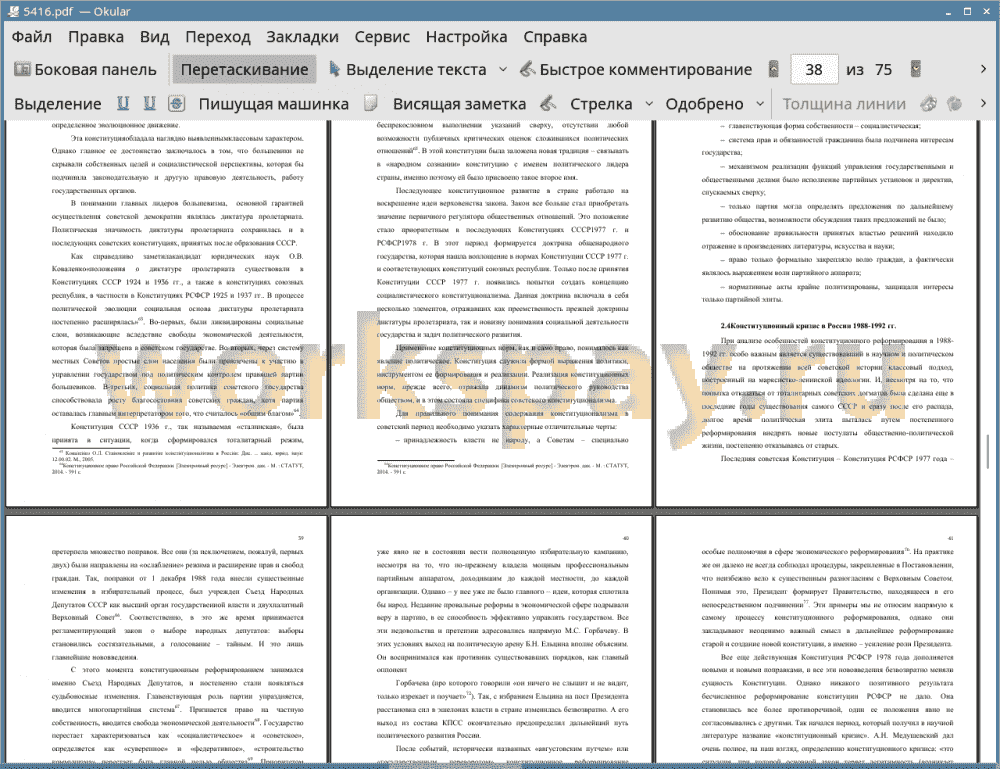The width and height of the screenshot is (1000, 769).
Task: Select the strikeout annotation icon
Action: pyautogui.click(x=177, y=103)
